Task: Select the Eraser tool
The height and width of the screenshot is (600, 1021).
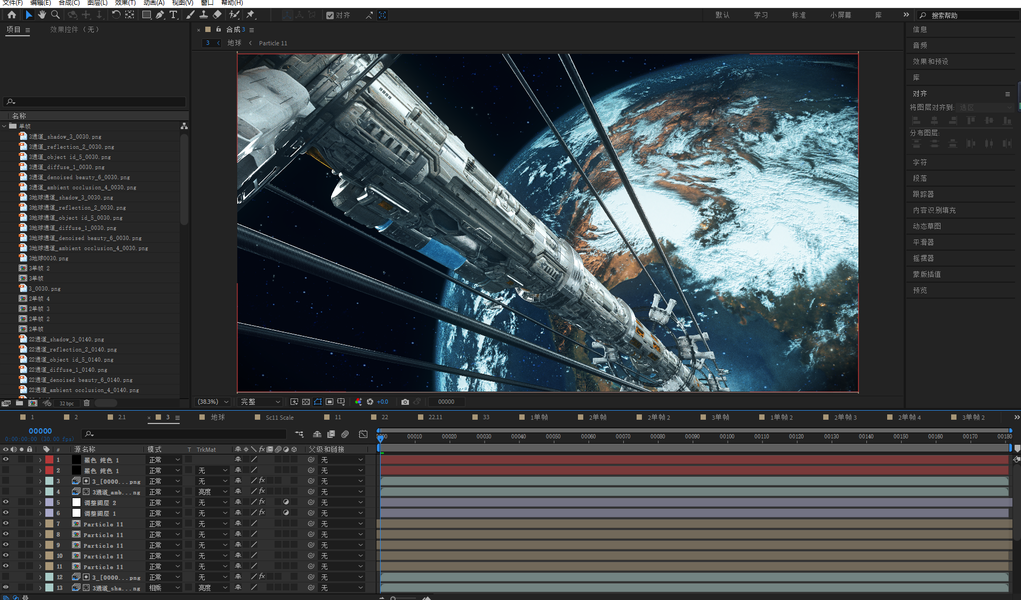Action: (x=217, y=14)
